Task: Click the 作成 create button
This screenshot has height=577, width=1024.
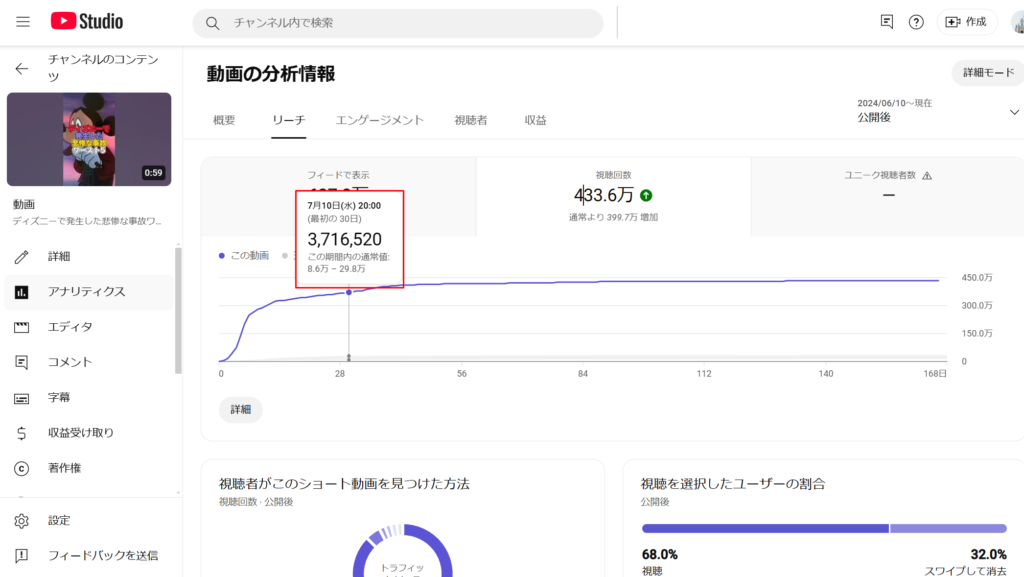Action: [x=966, y=22]
